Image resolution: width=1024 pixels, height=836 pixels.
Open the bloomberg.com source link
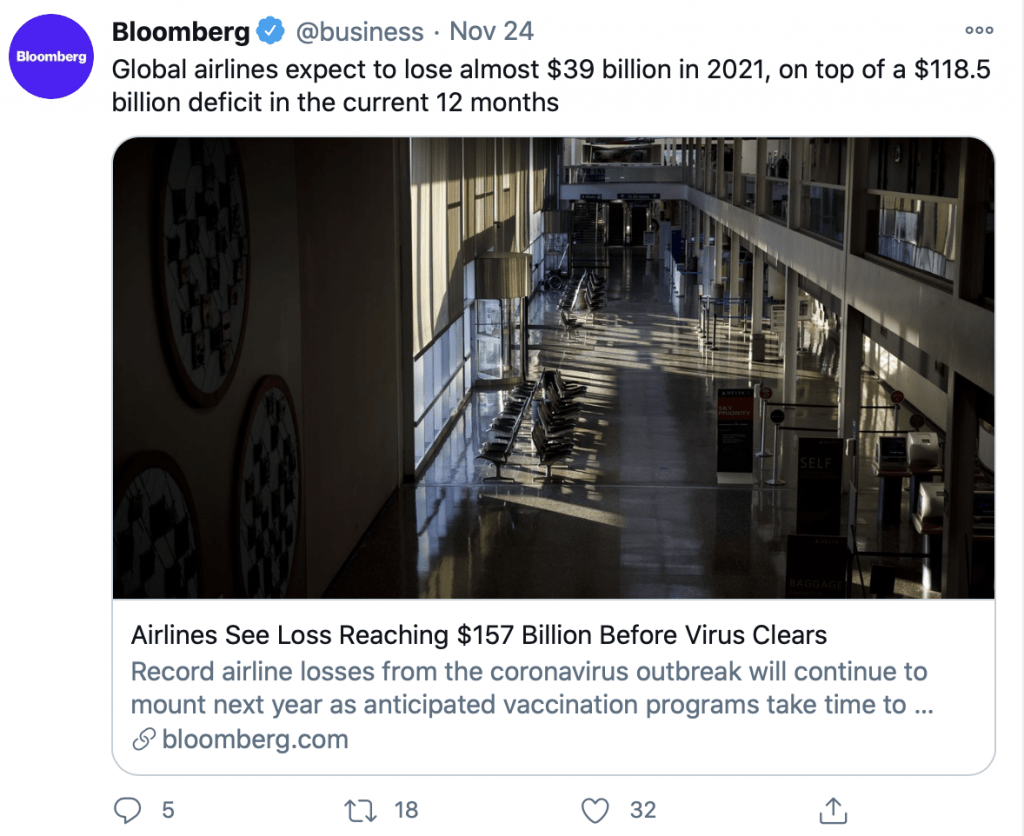tap(255, 739)
